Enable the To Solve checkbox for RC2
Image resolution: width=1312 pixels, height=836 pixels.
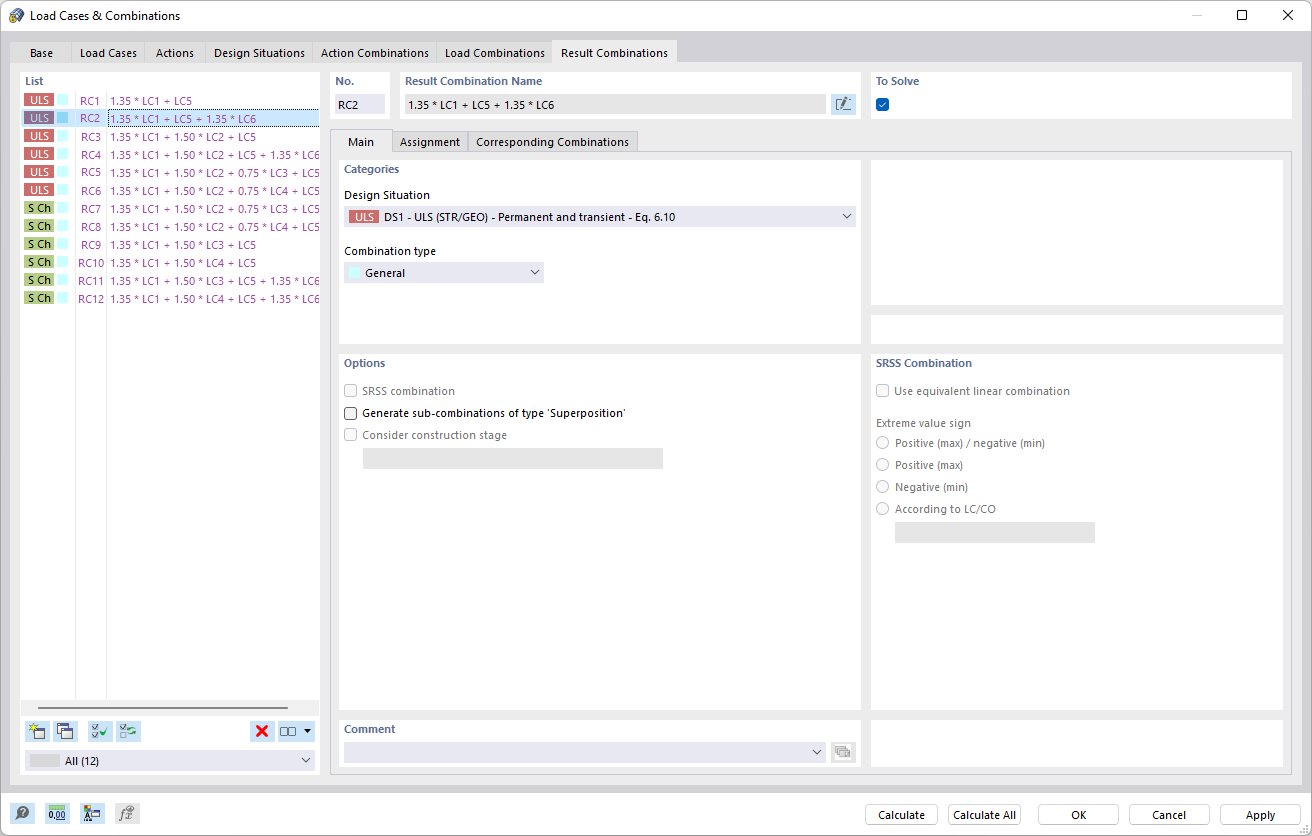point(882,103)
